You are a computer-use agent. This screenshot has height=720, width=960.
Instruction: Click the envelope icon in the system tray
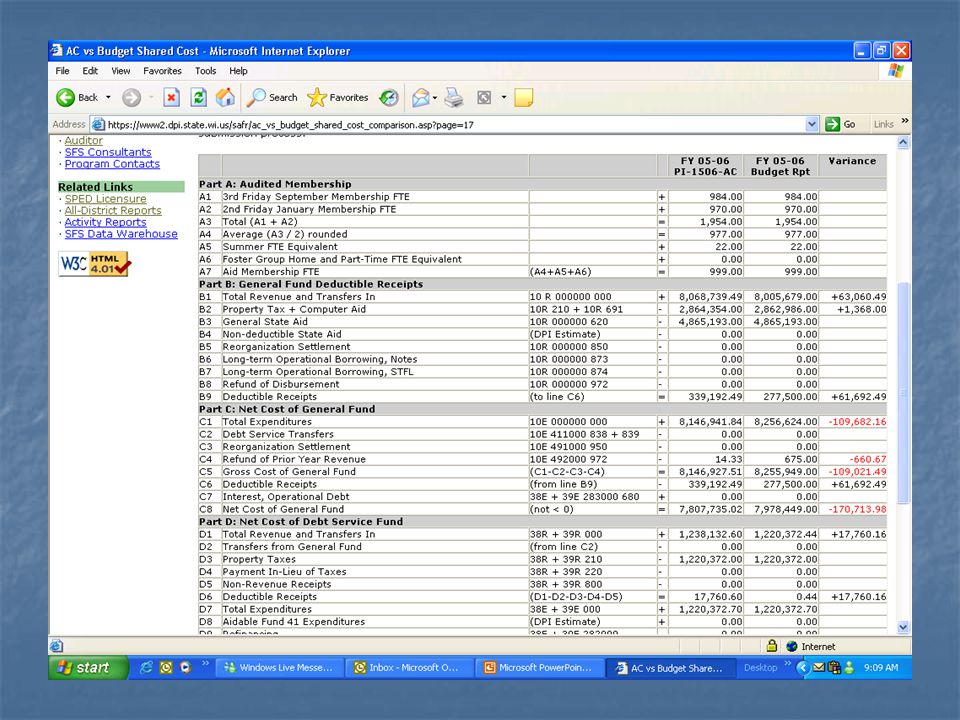[819, 667]
